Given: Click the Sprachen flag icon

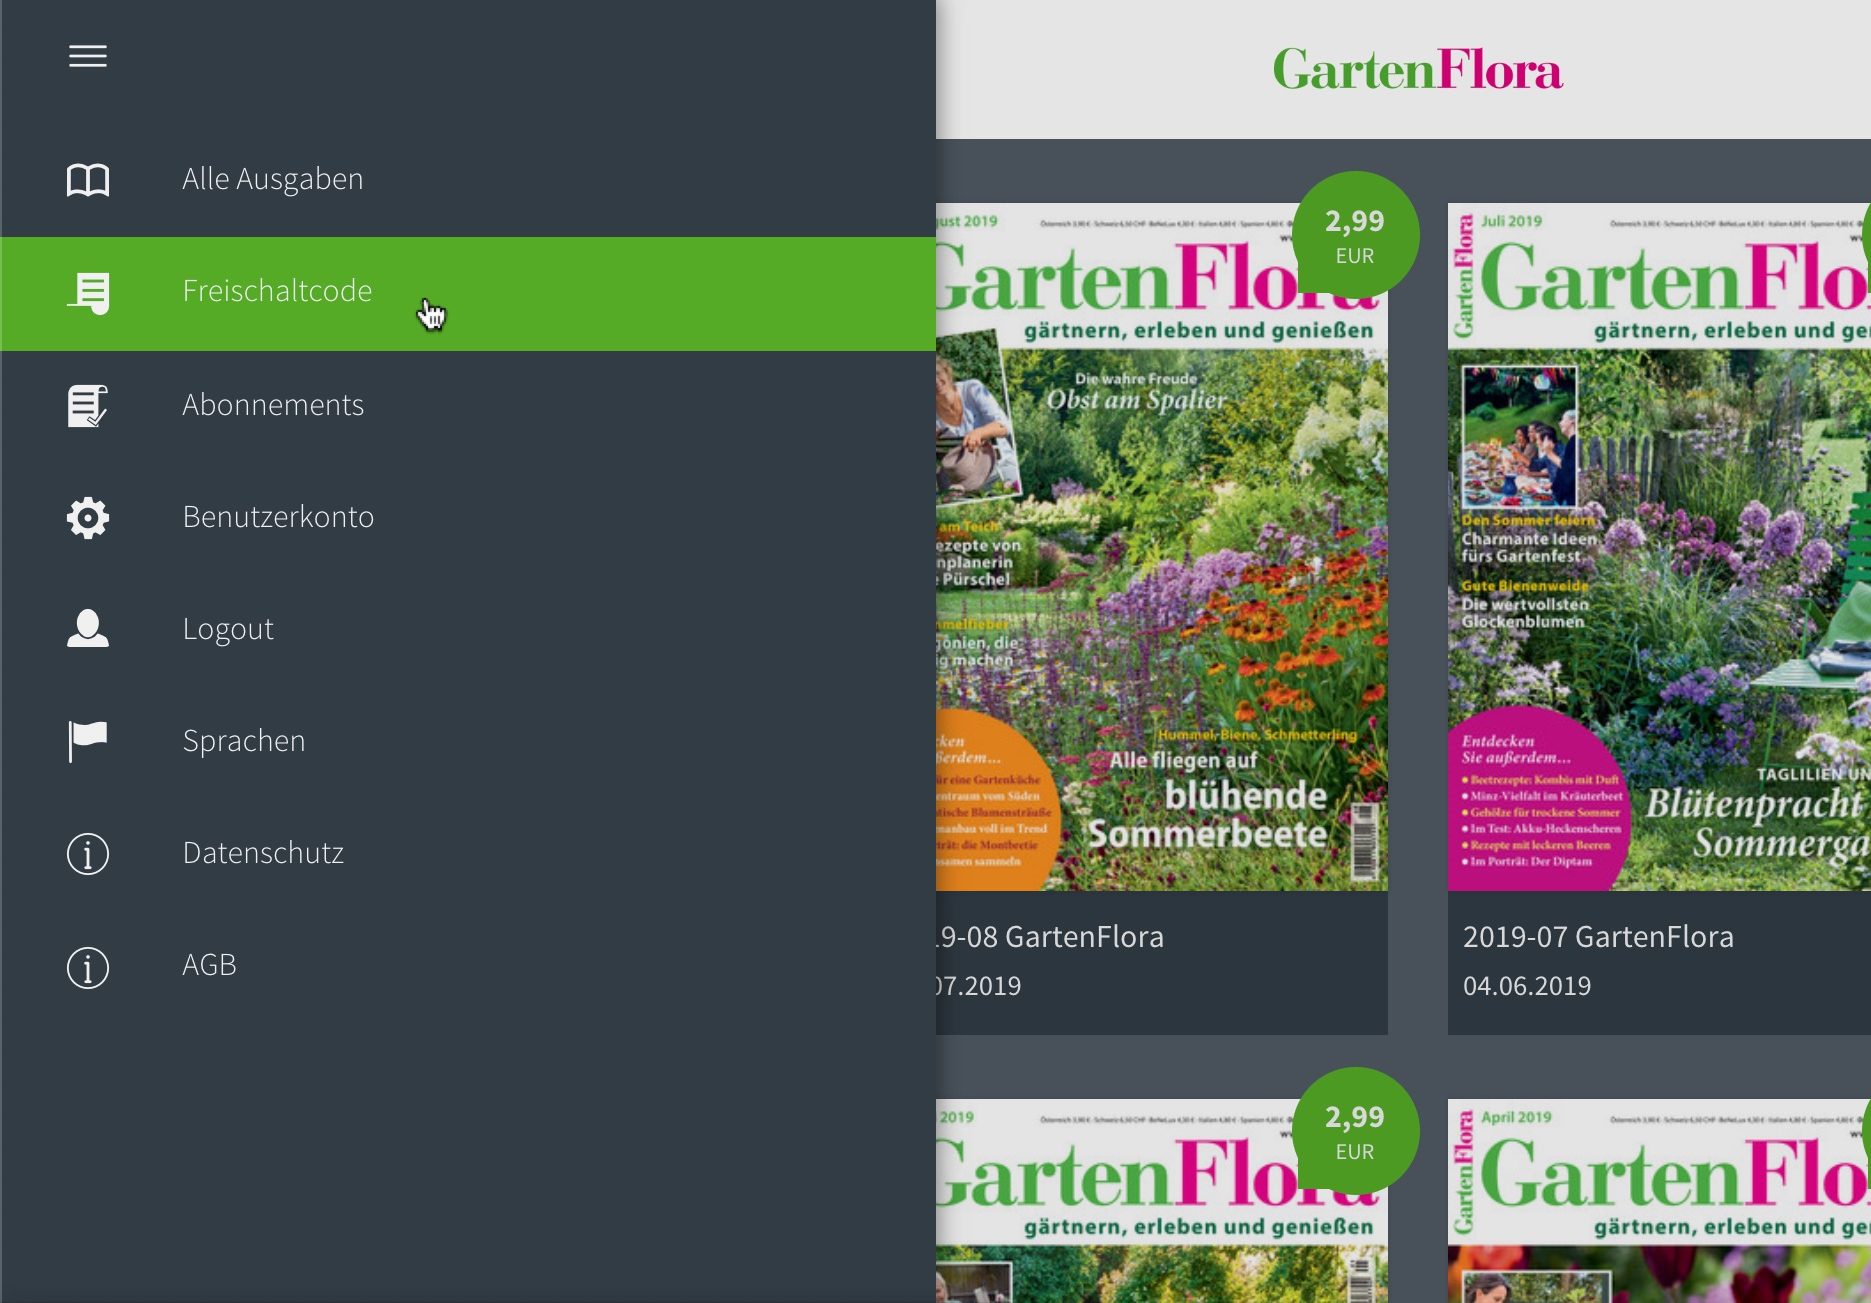Looking at the screenshot, I should point(88,741).
